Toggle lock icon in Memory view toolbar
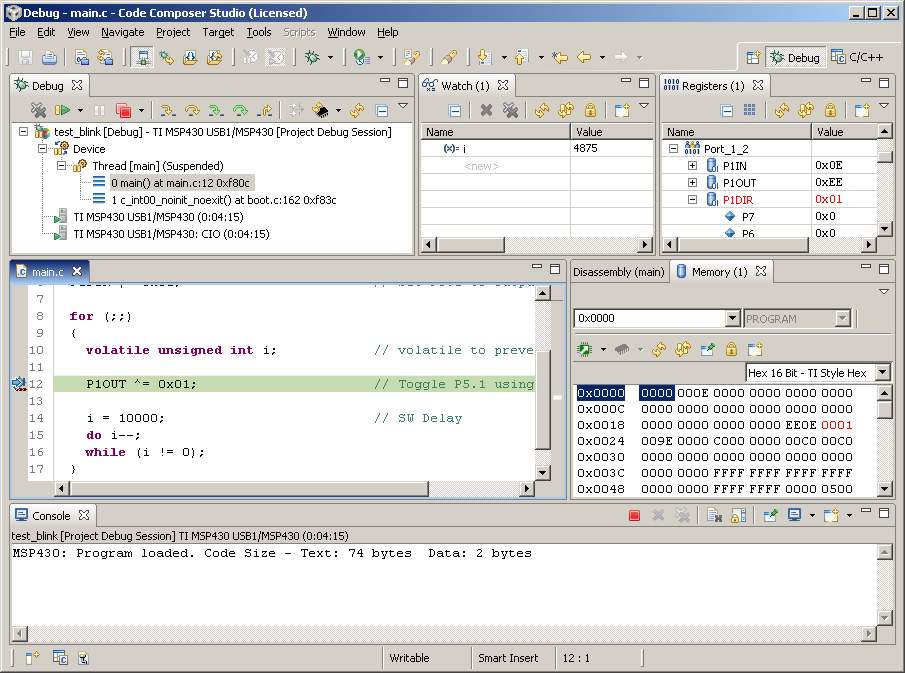905x673 pixels. pos(731,349)
